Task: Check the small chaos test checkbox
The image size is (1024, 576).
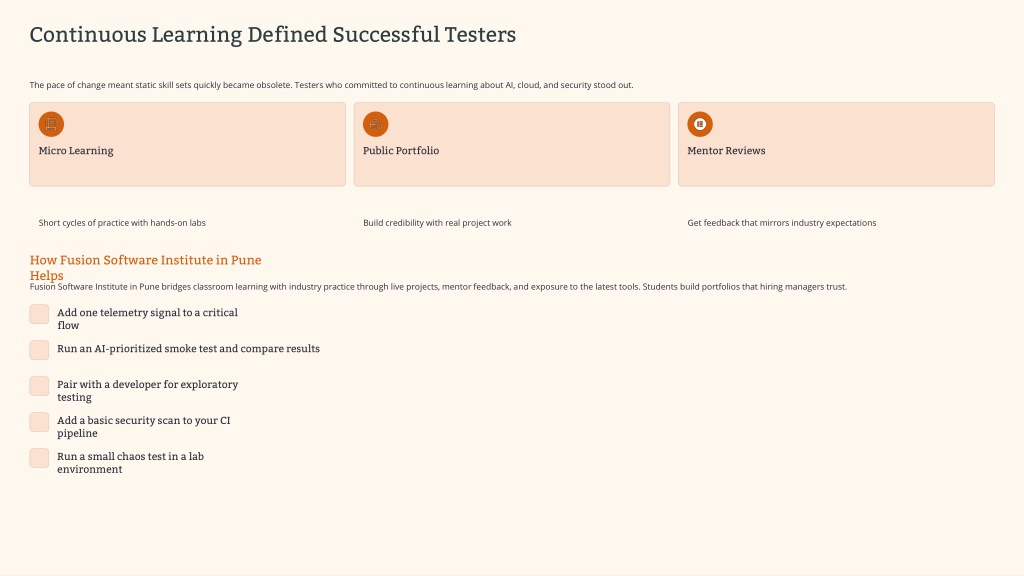Action: click(x=39, y=458)
